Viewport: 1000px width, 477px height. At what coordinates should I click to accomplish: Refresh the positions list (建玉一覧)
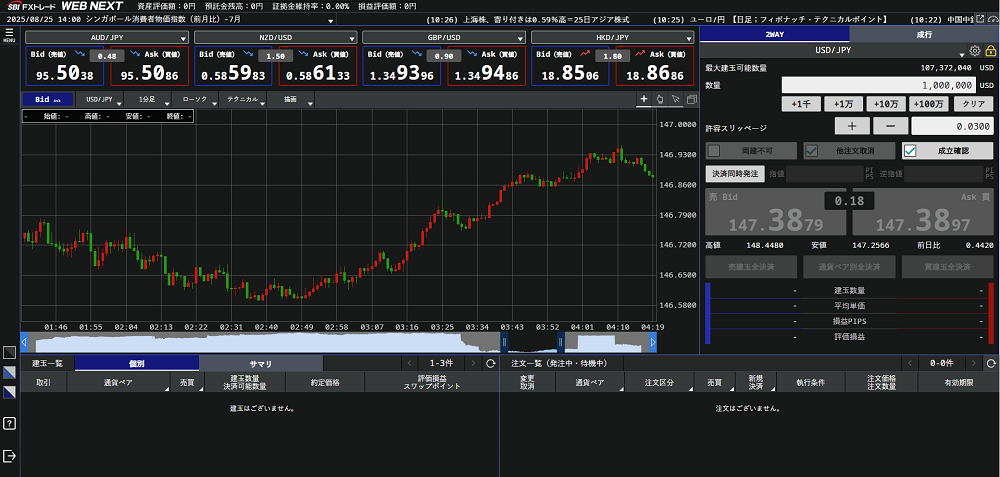coord(490,363)
